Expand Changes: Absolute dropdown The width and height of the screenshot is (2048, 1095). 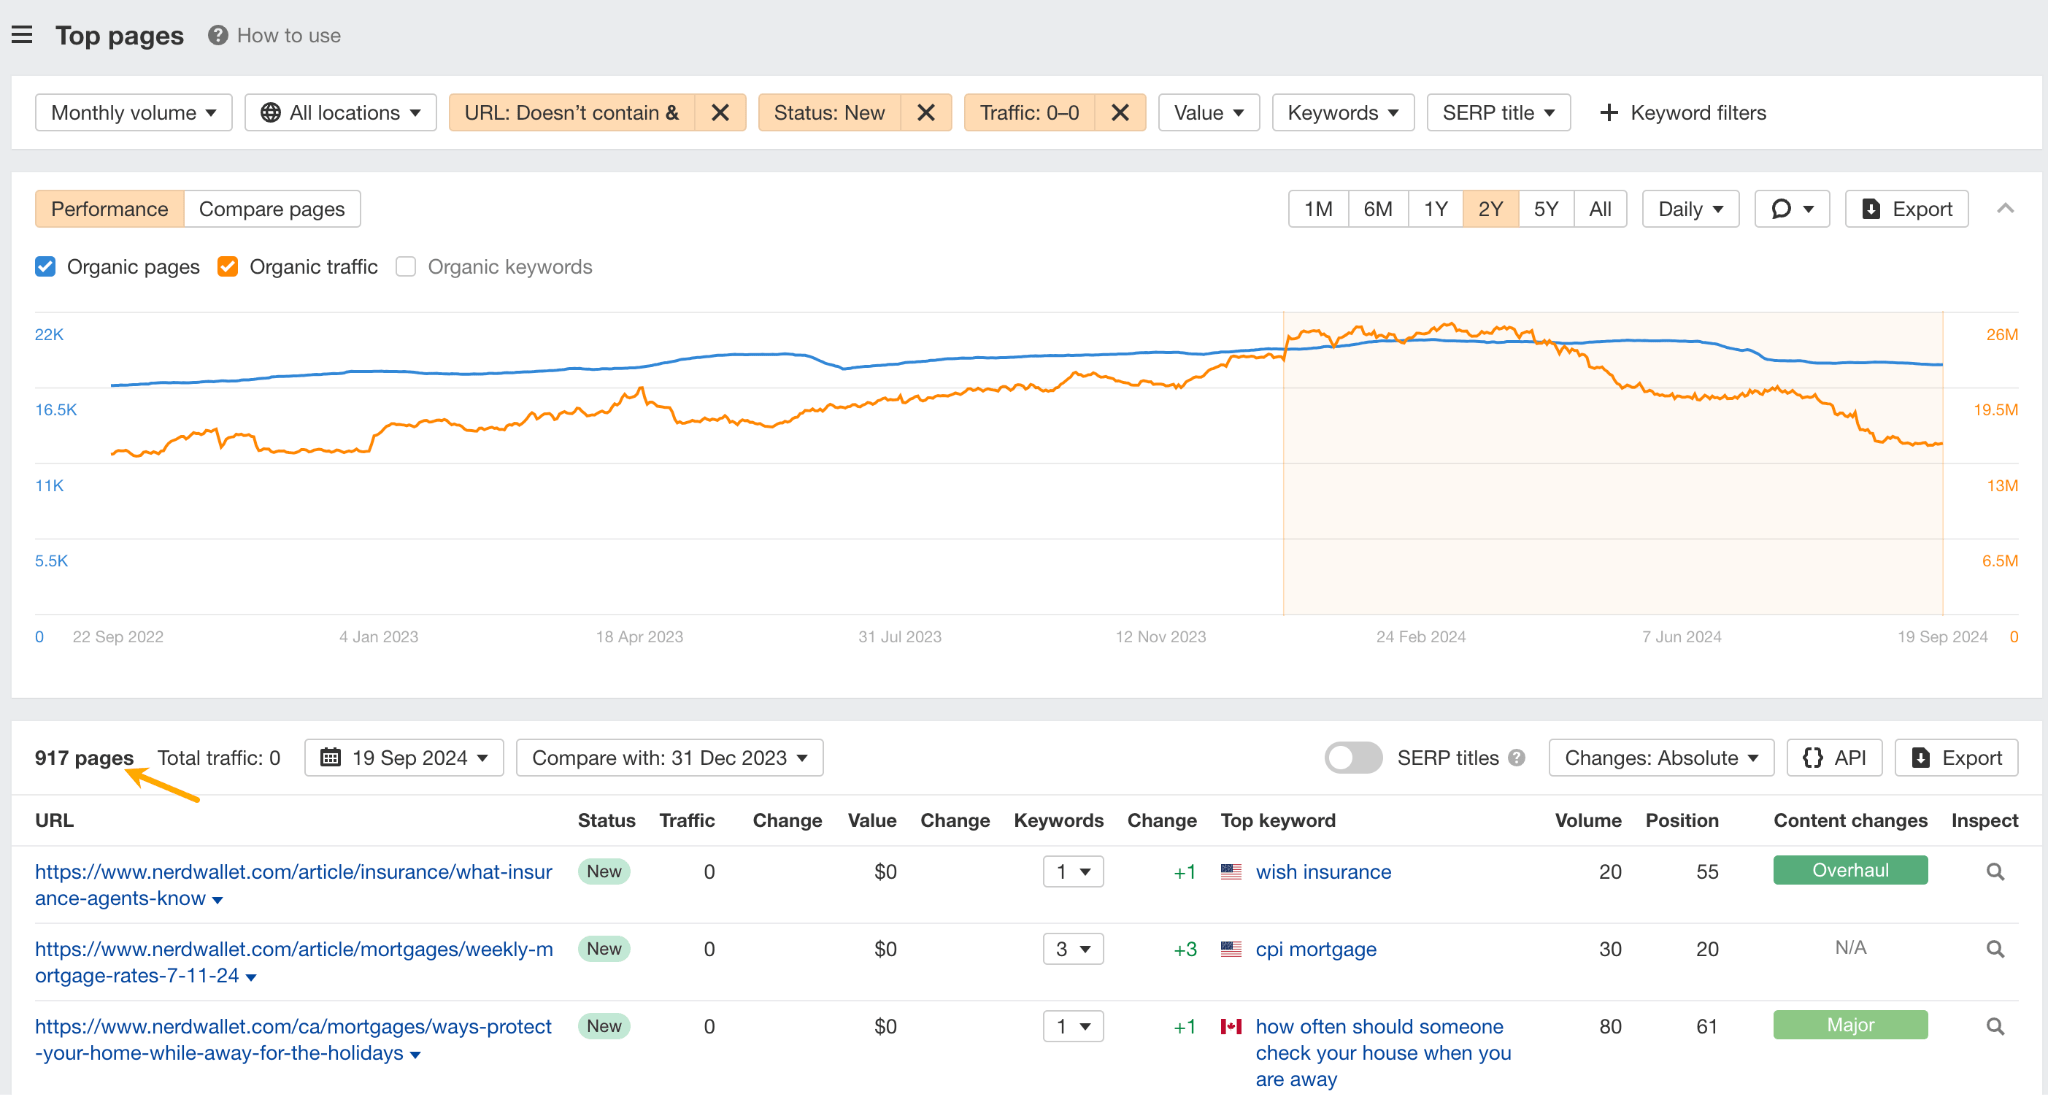tap(1661, 758)
